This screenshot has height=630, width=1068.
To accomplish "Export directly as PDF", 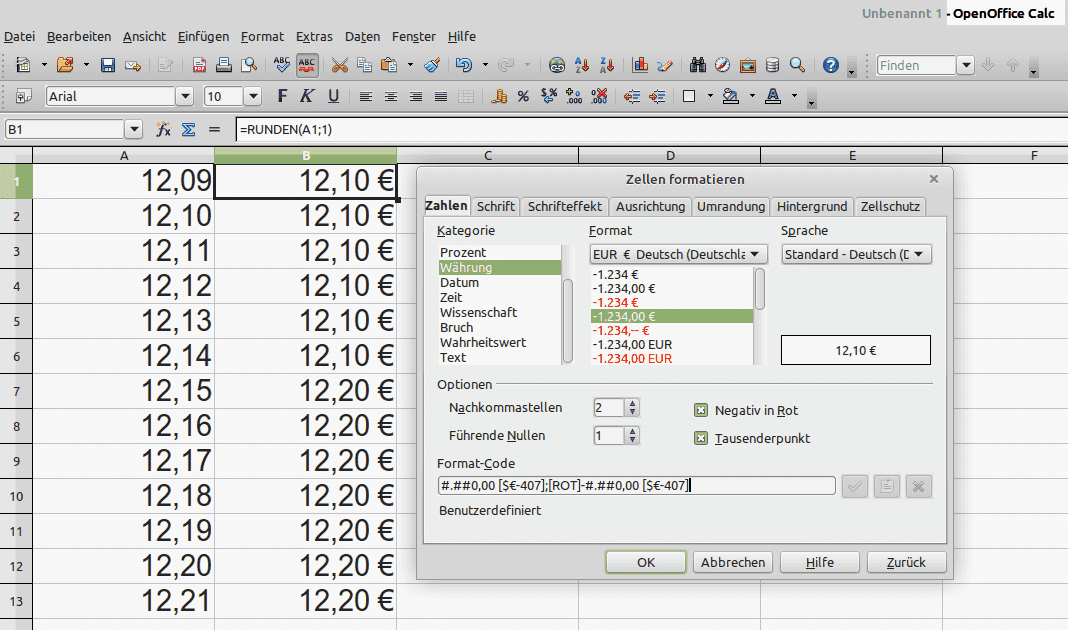I will click(x=200, y=65).
